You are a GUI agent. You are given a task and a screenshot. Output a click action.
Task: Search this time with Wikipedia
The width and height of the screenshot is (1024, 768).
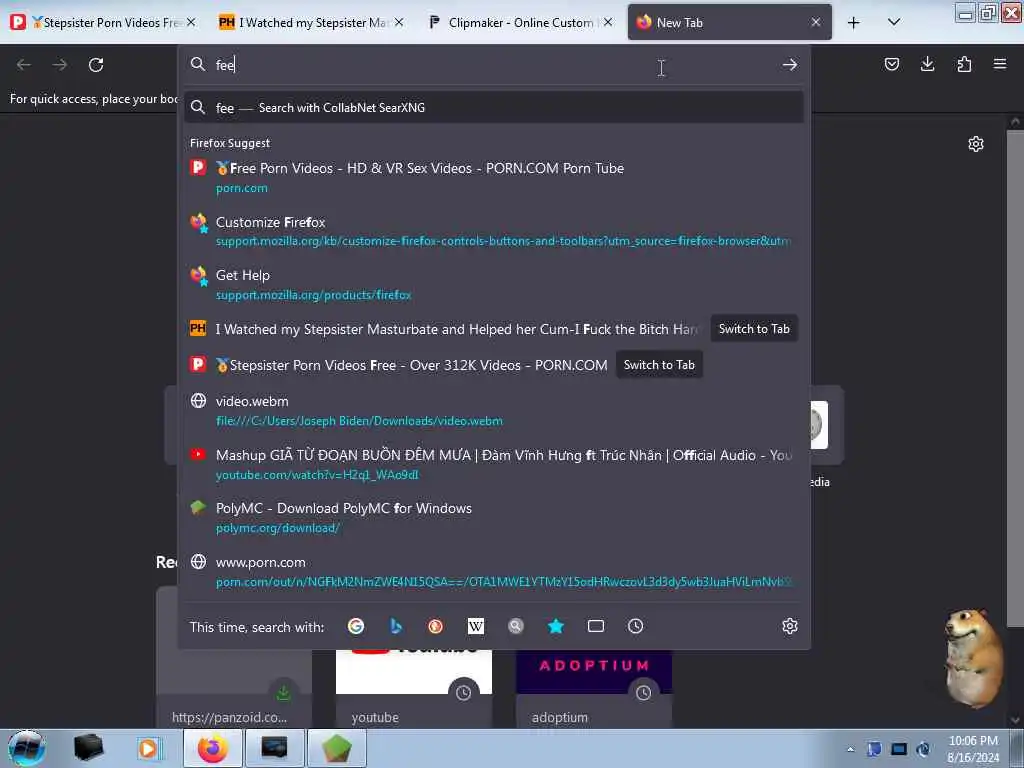coord(476,626)
